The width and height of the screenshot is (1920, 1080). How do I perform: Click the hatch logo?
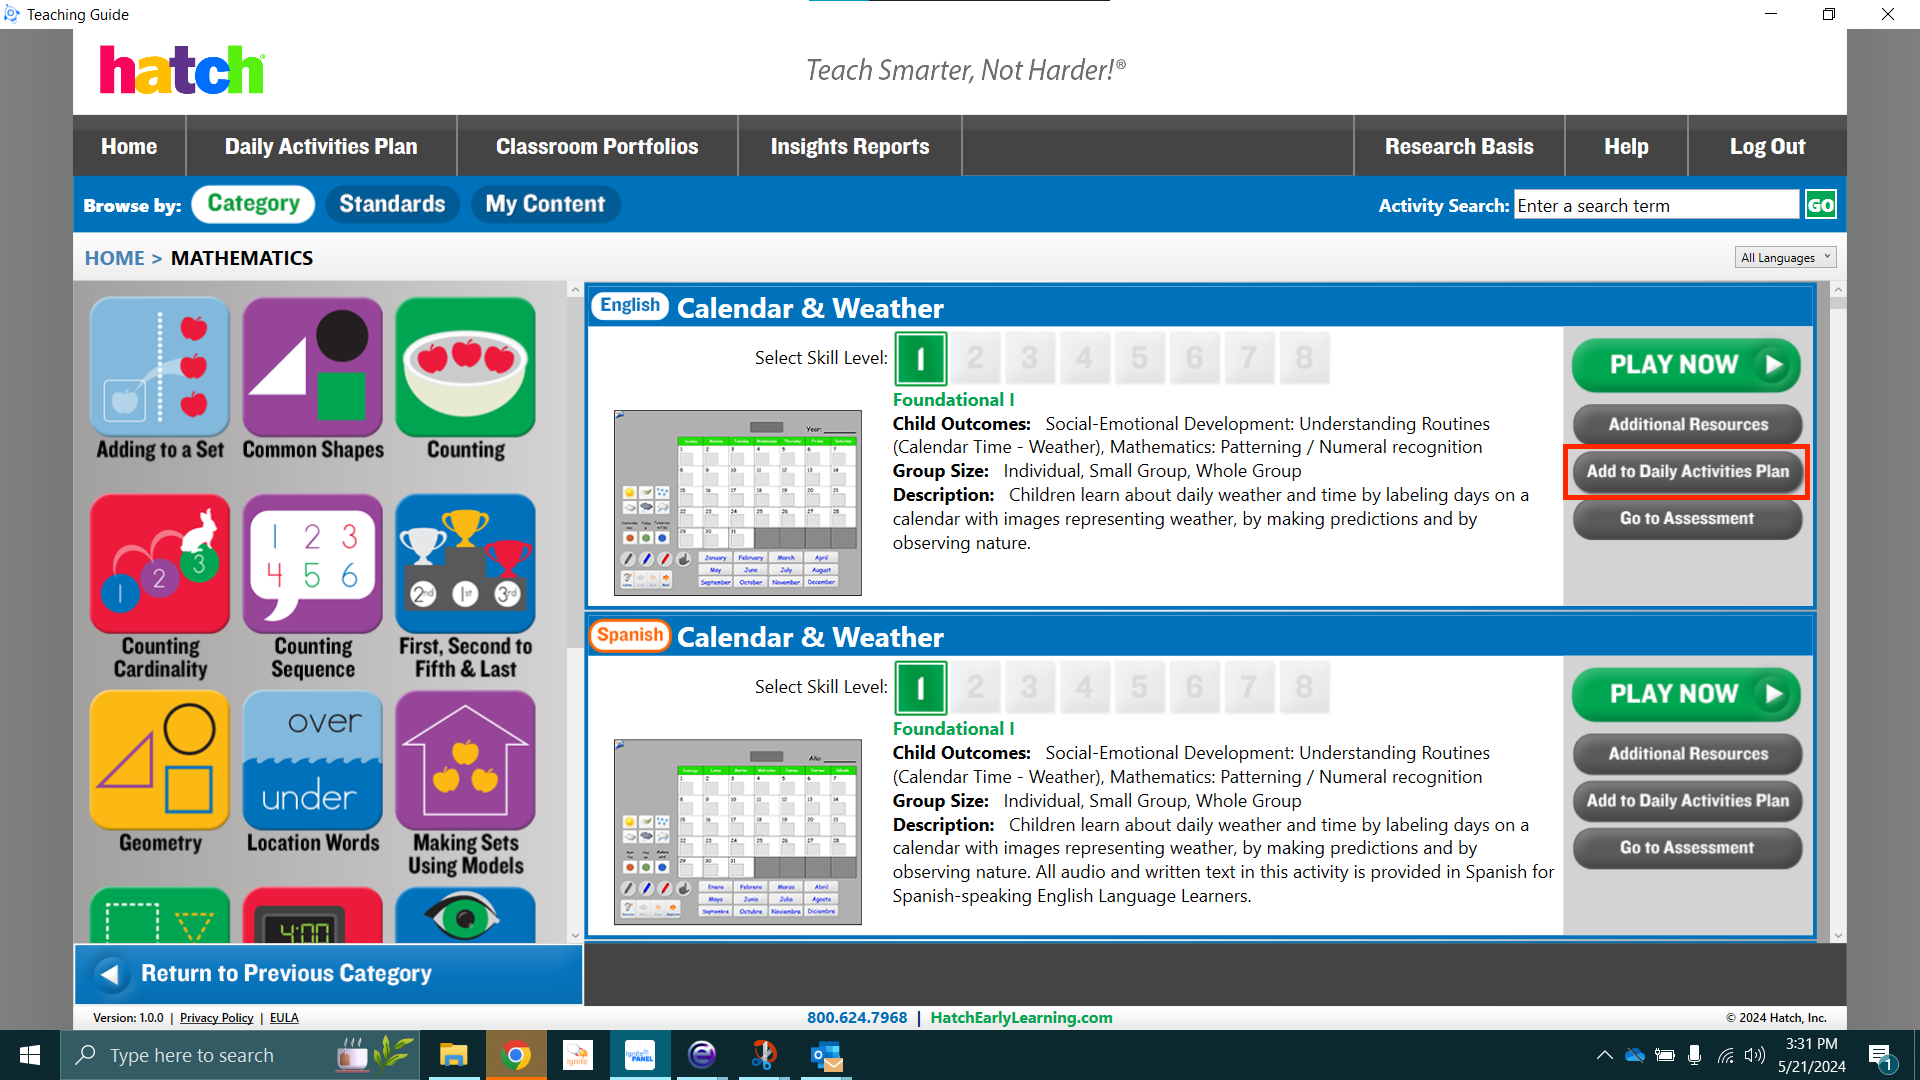182,70
